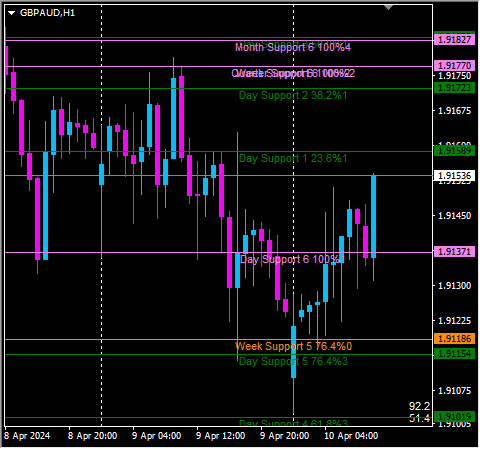Viewport: 480px width, 449px height.
Task: Select the 1.91186 orange price label
Action: [x=455, y=339]
